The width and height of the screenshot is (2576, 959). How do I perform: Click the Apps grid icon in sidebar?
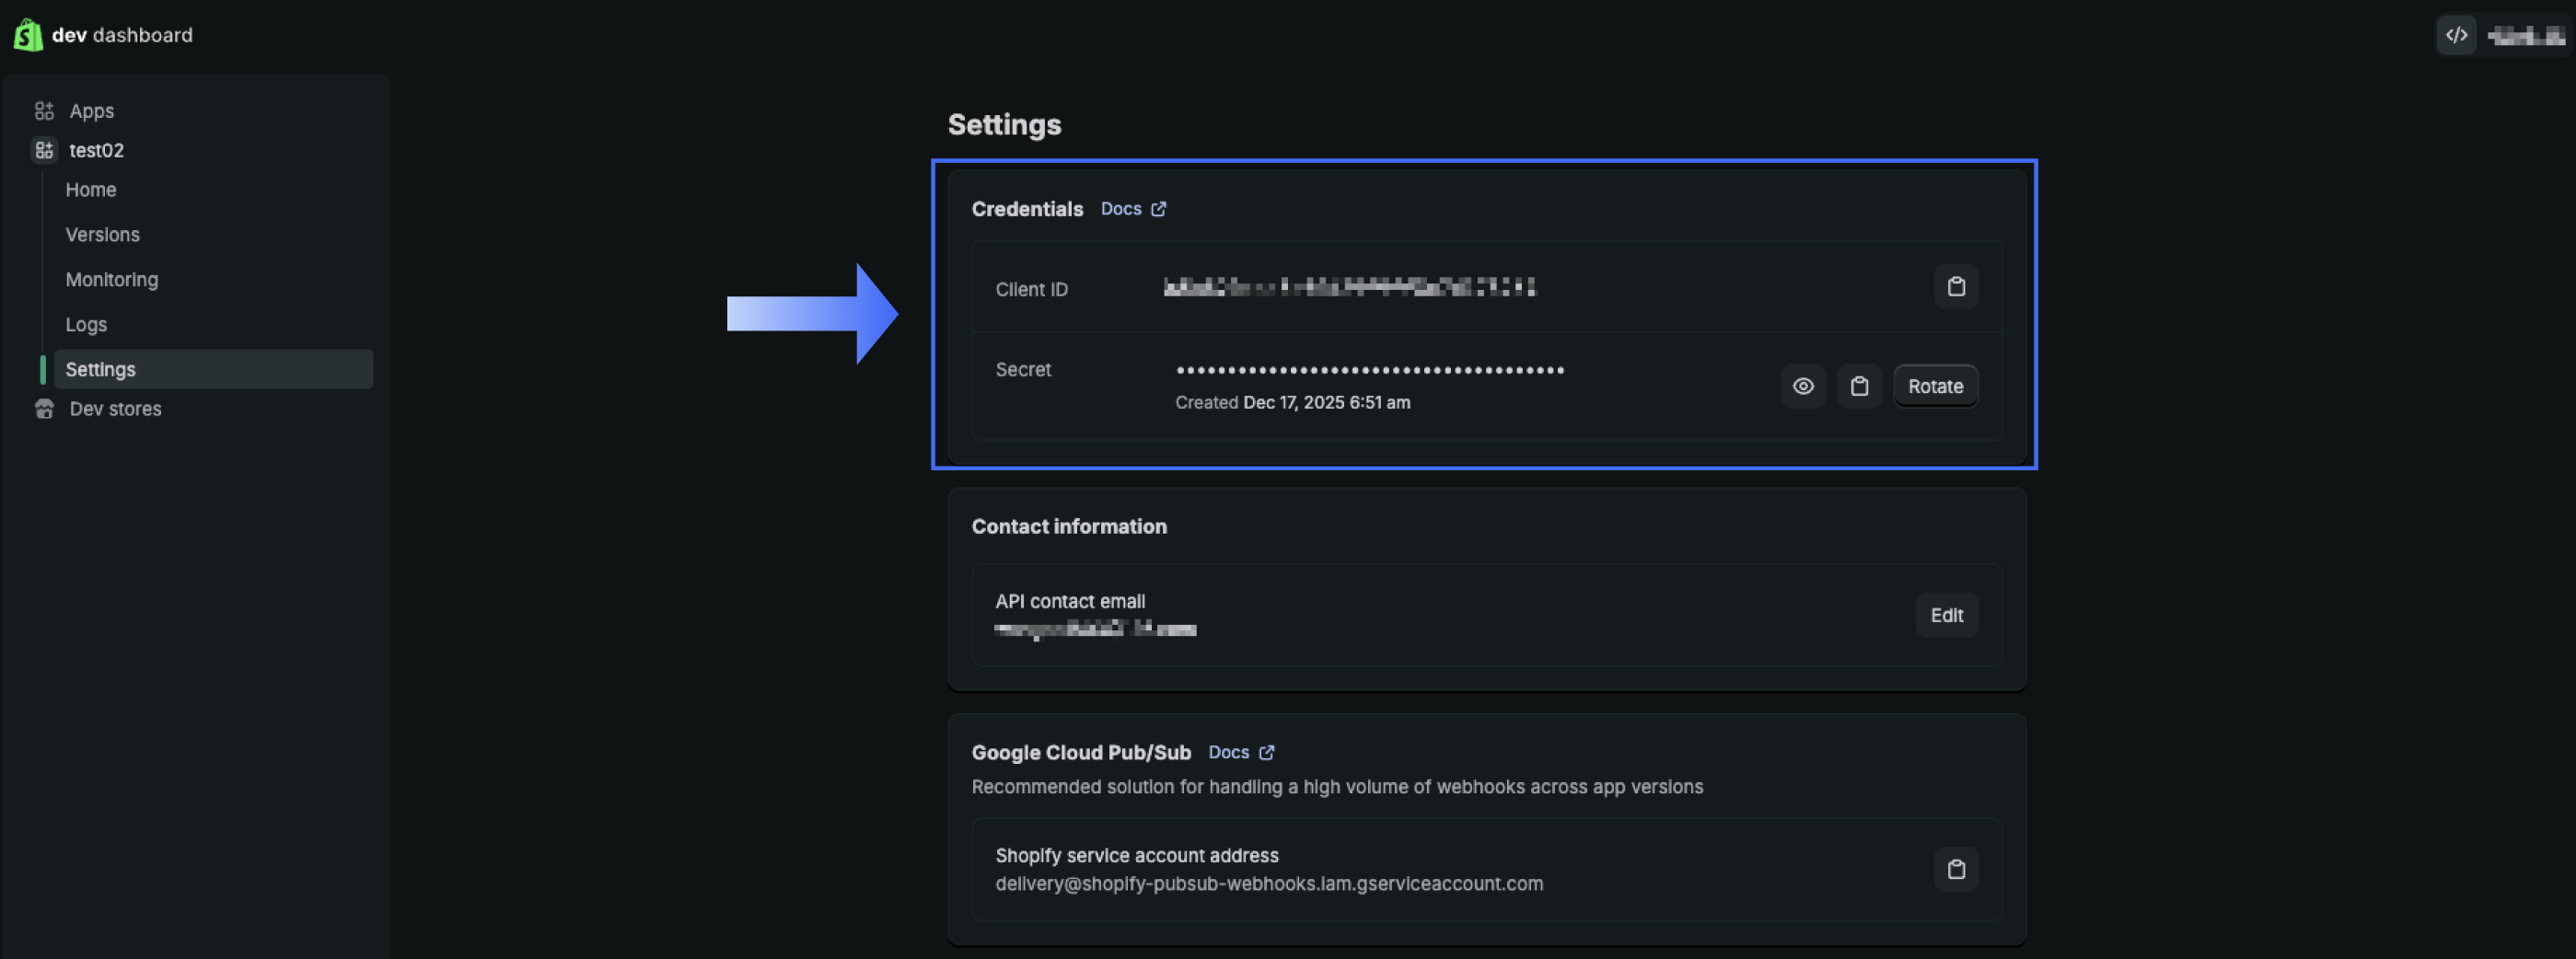coord(44,111)
